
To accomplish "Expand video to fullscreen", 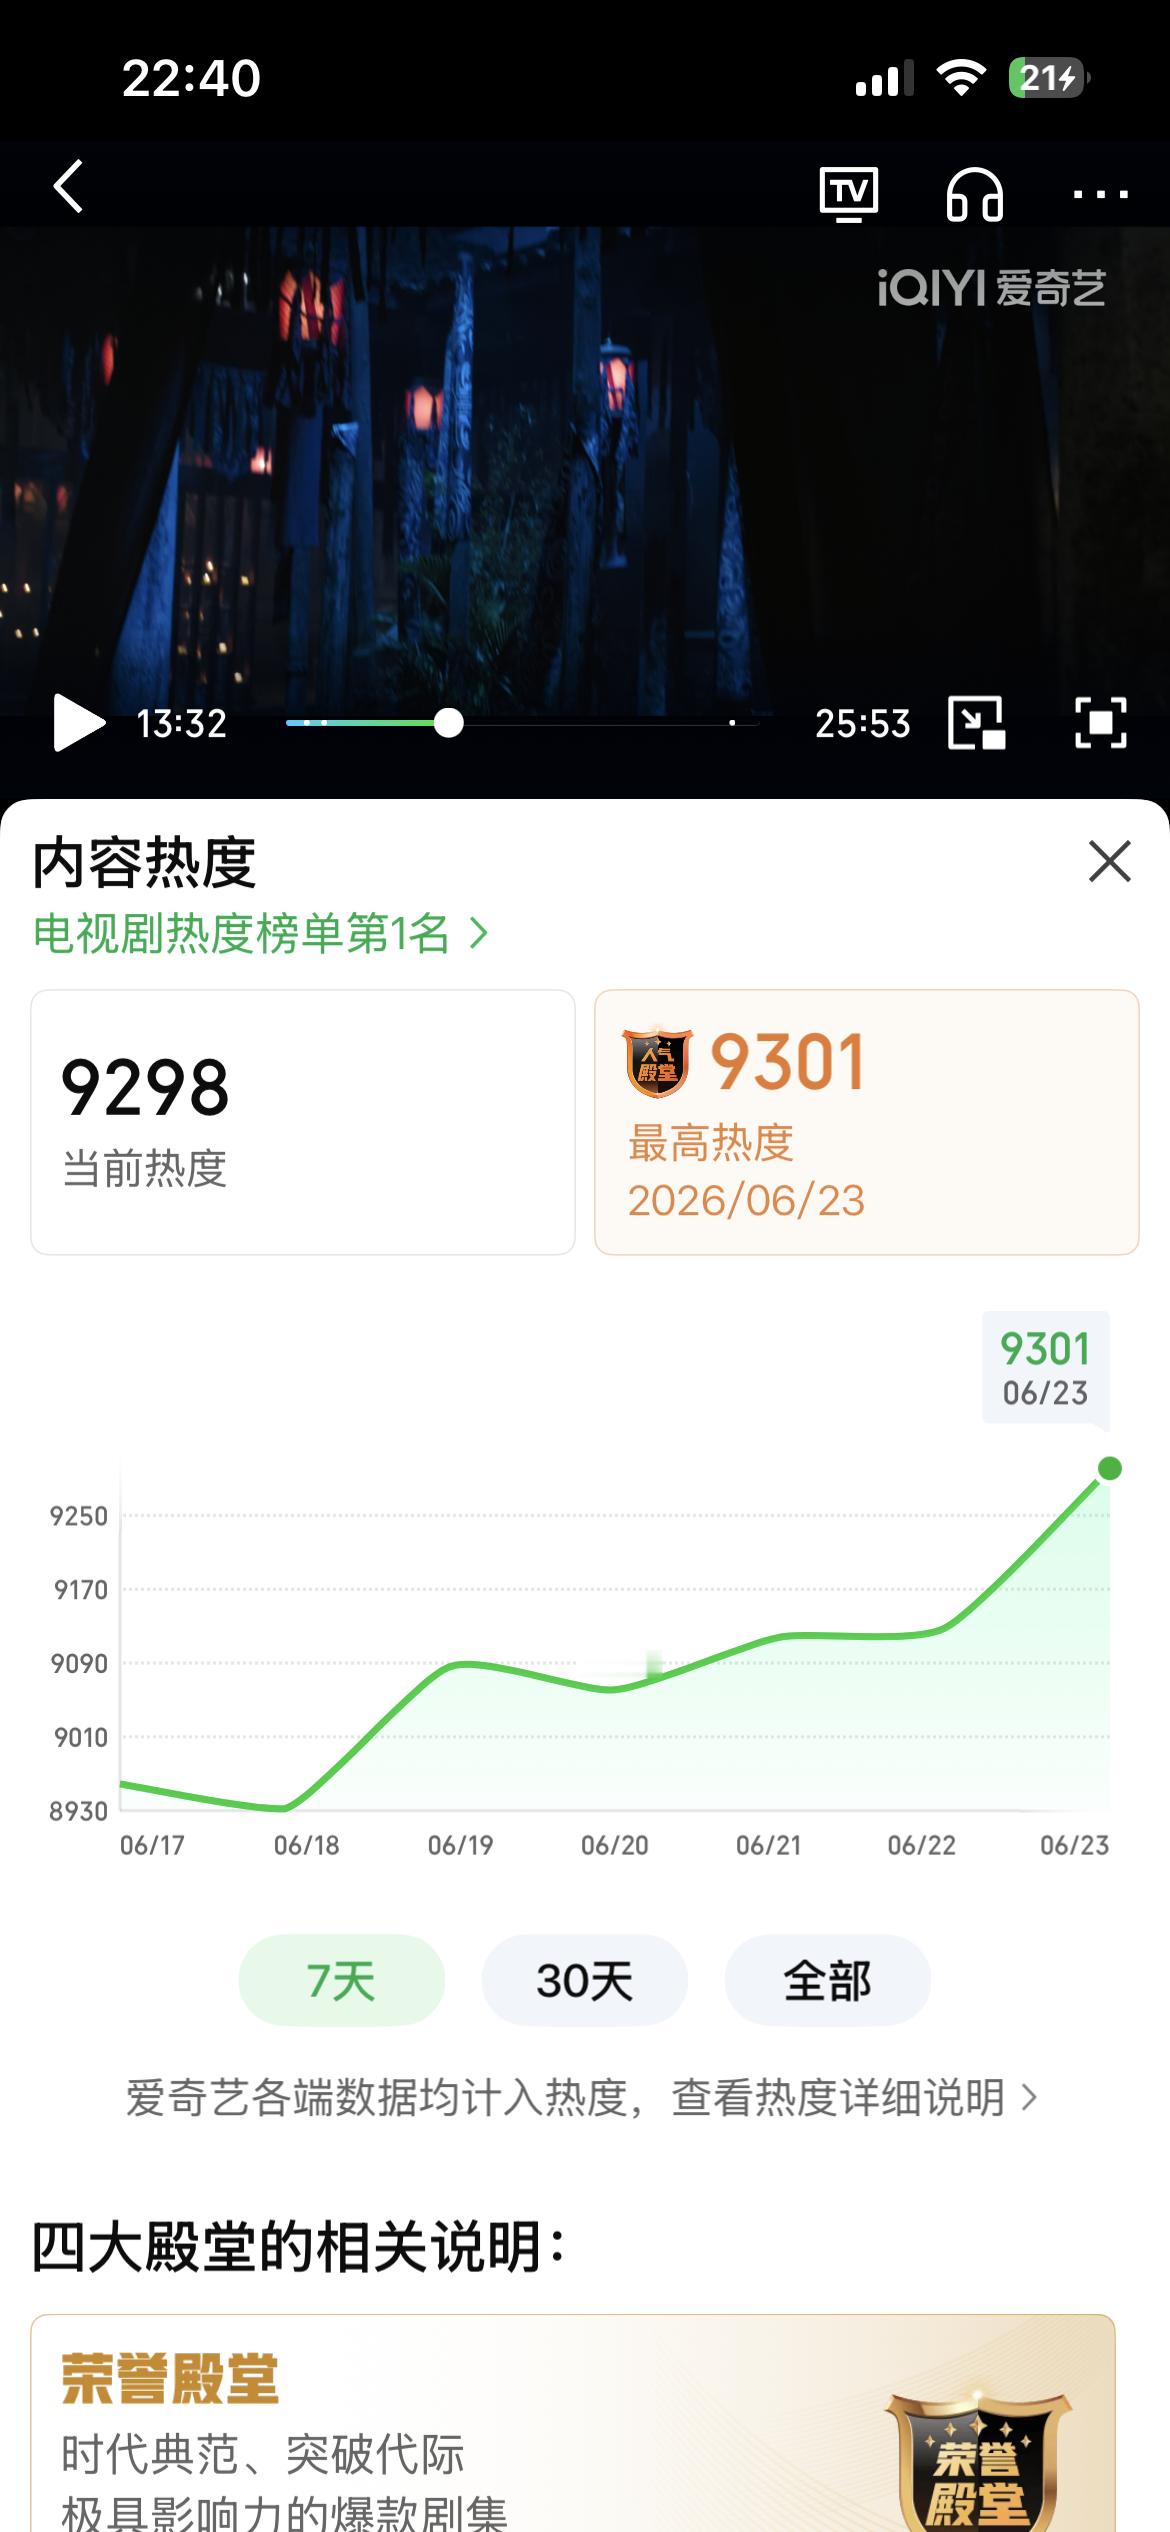I will pos(1100,722).
